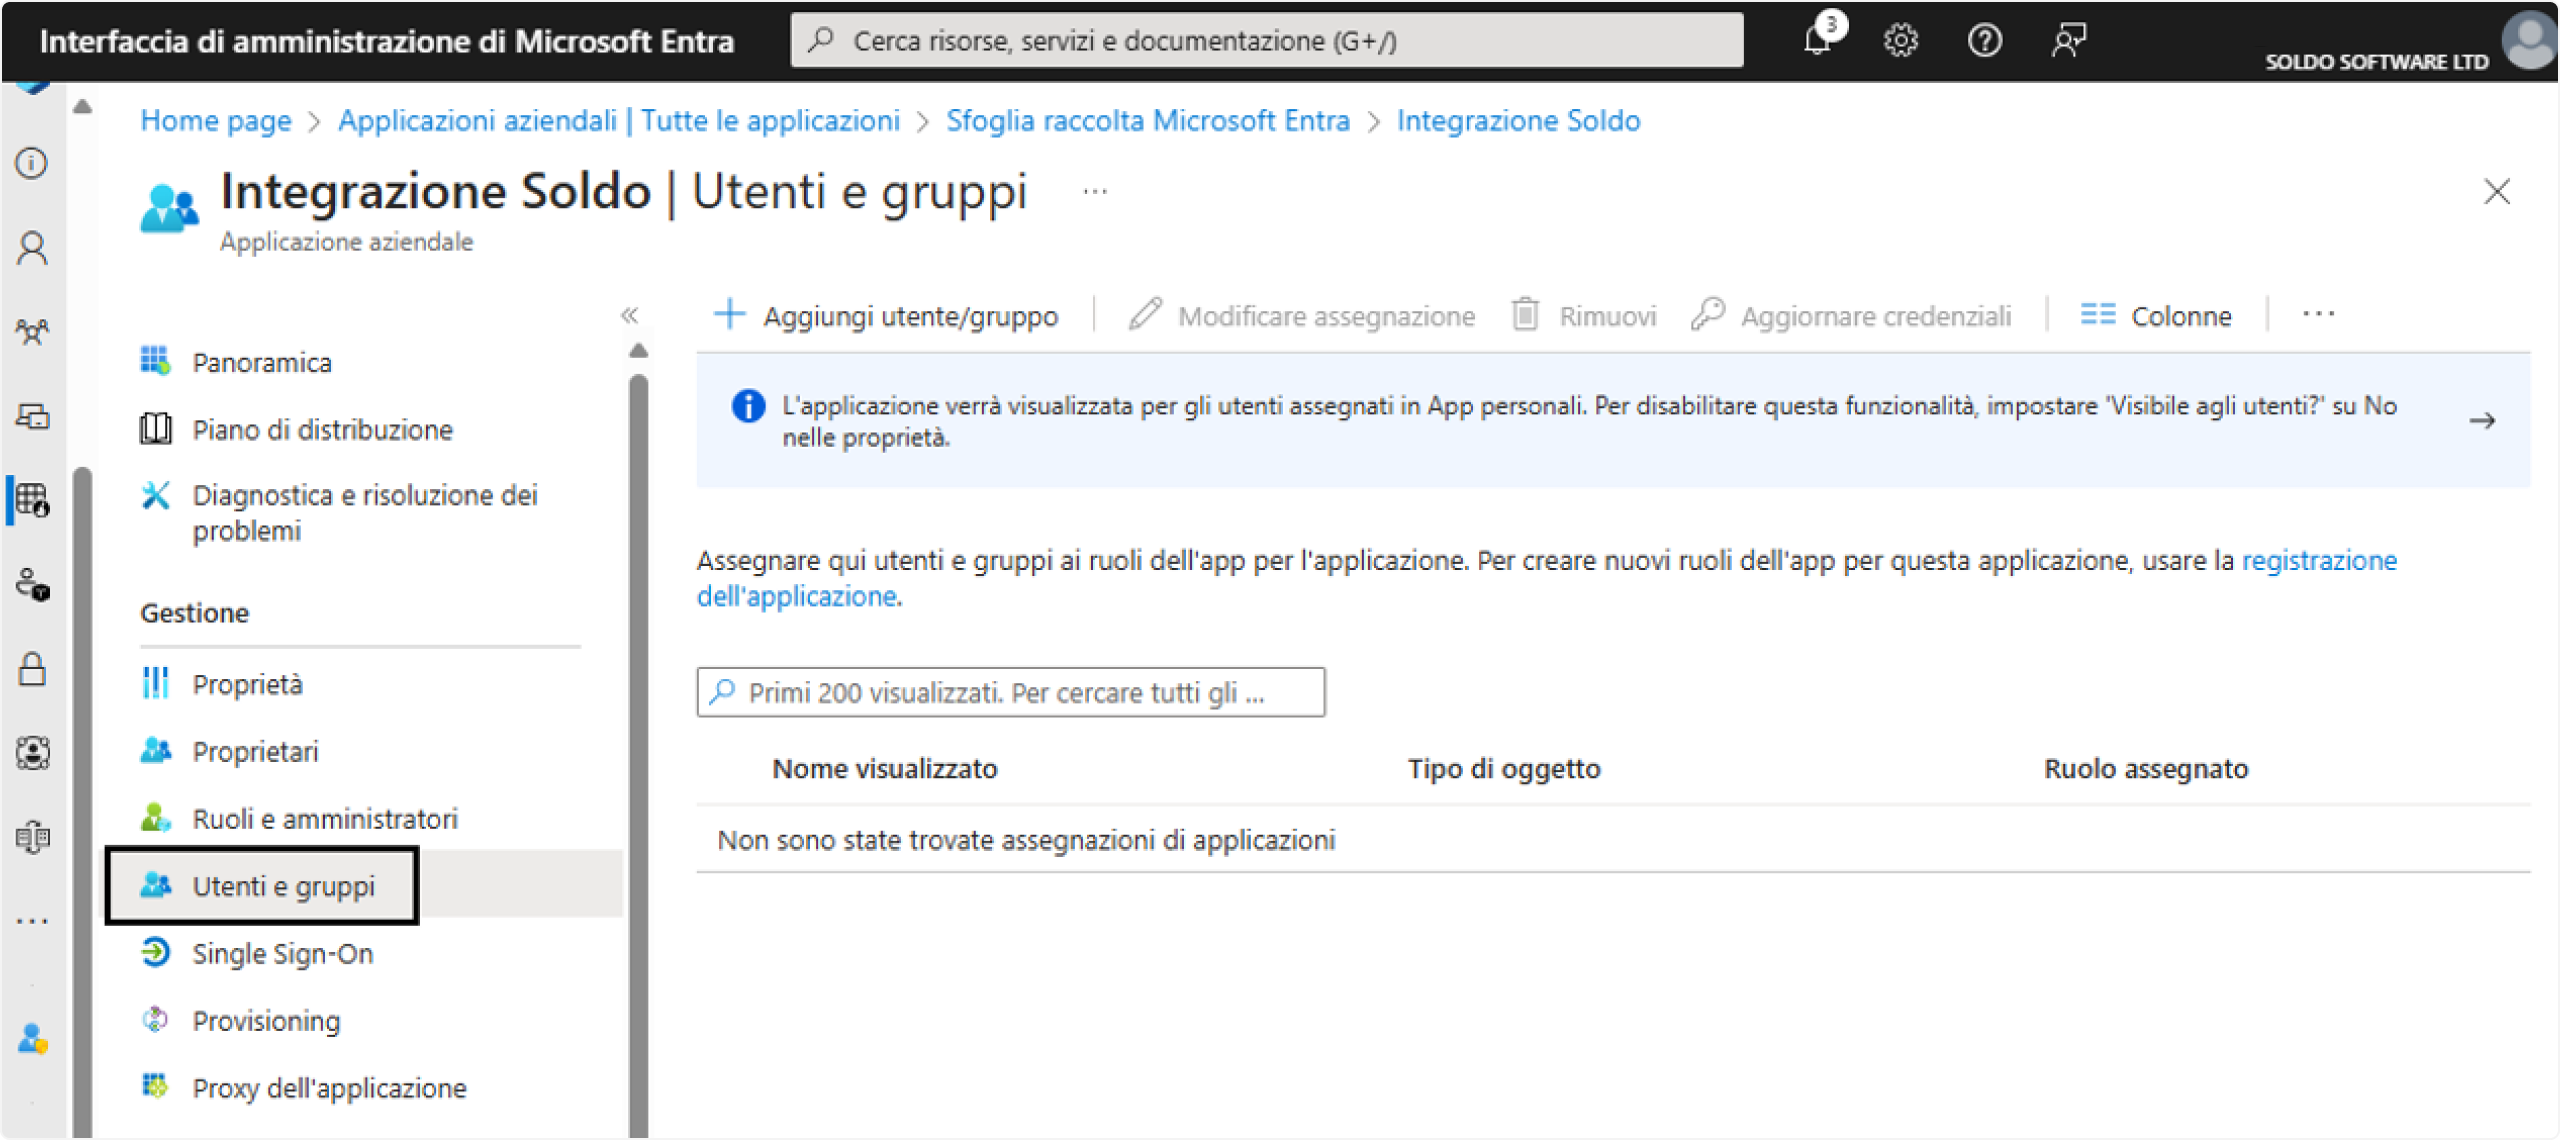Image resolution: width=2560 pixels, height=1140 pixels.
Task: Click the user account avatar
Action: pyautogui.click(x=2531, y=40)
